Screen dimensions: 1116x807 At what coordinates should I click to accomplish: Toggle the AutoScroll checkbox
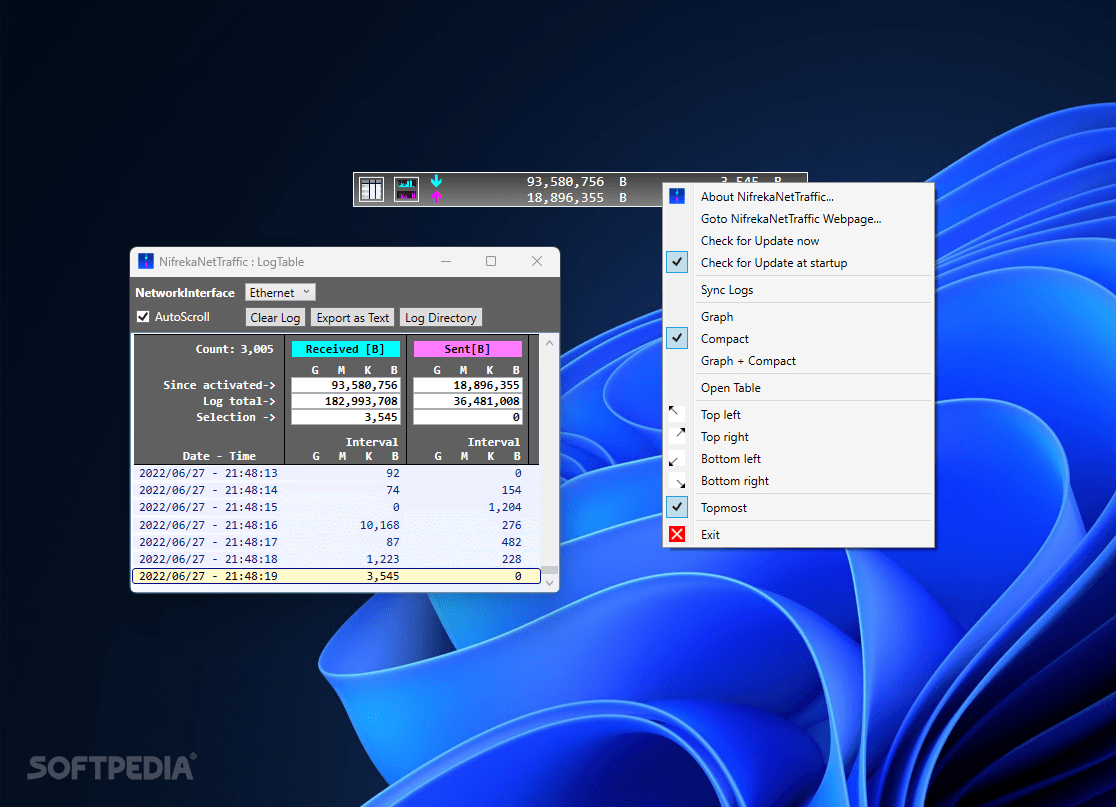[x=143, y=317]
